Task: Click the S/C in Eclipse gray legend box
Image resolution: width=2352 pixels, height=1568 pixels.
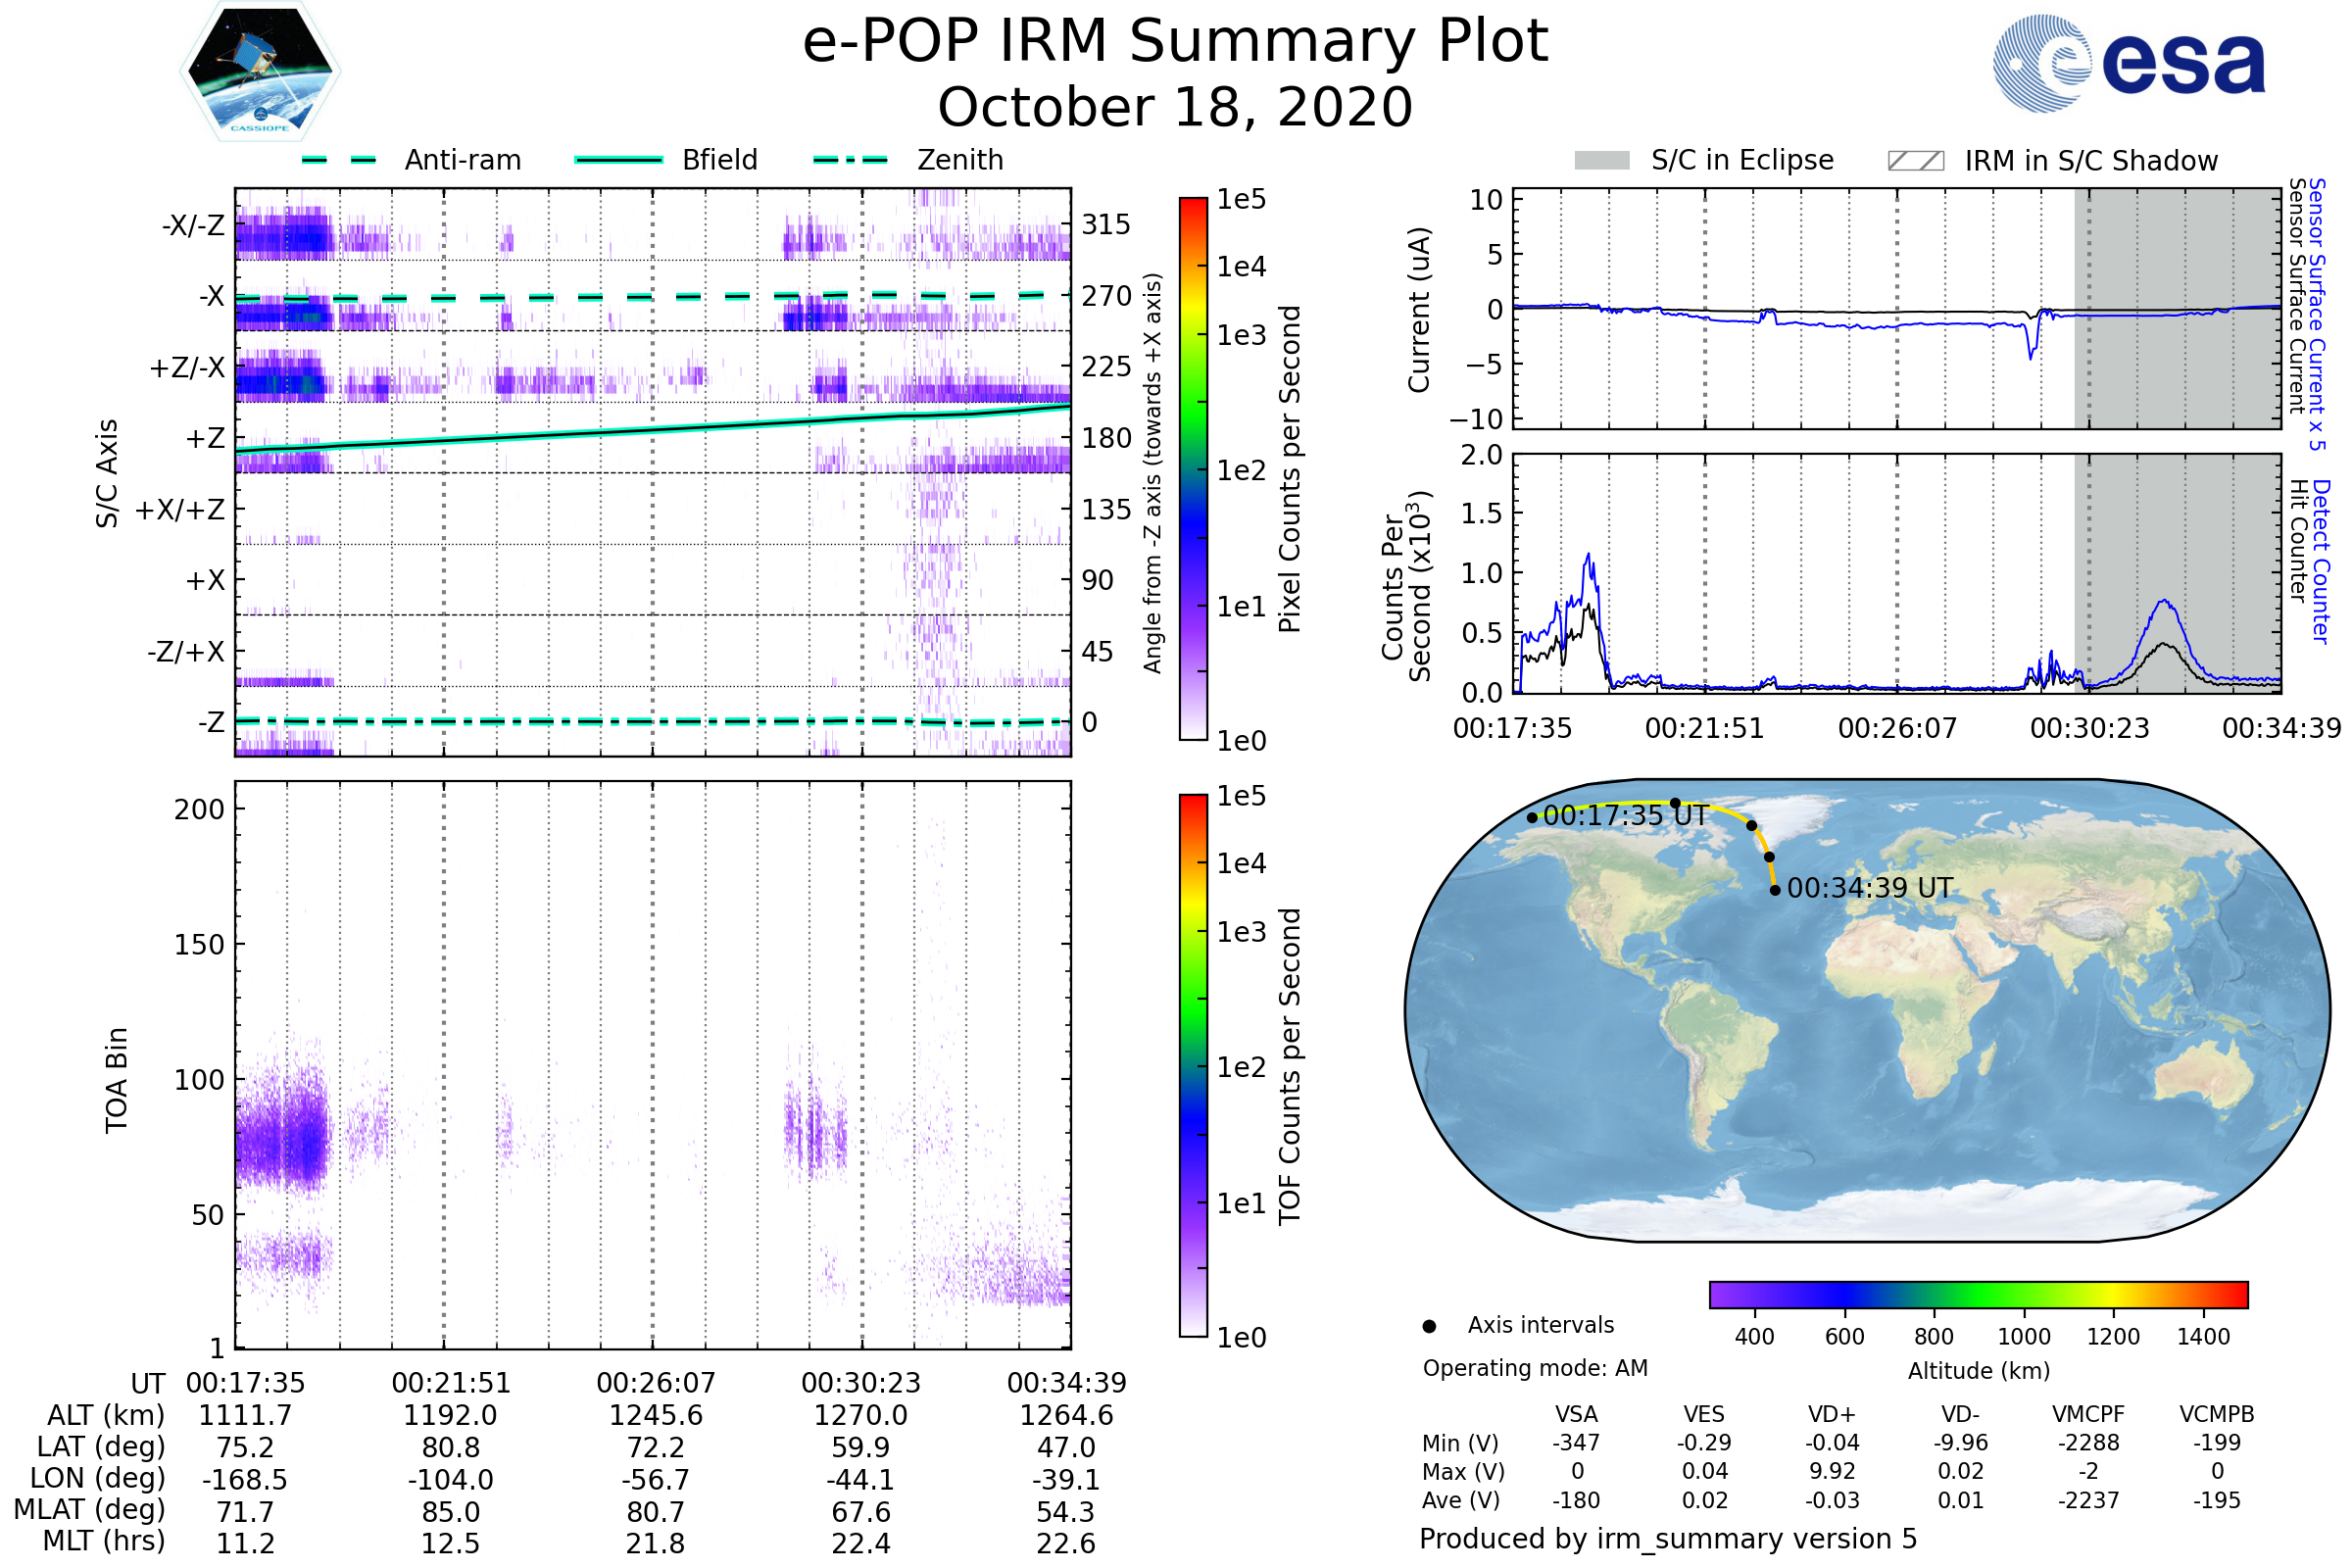Action: (1601, 160)
